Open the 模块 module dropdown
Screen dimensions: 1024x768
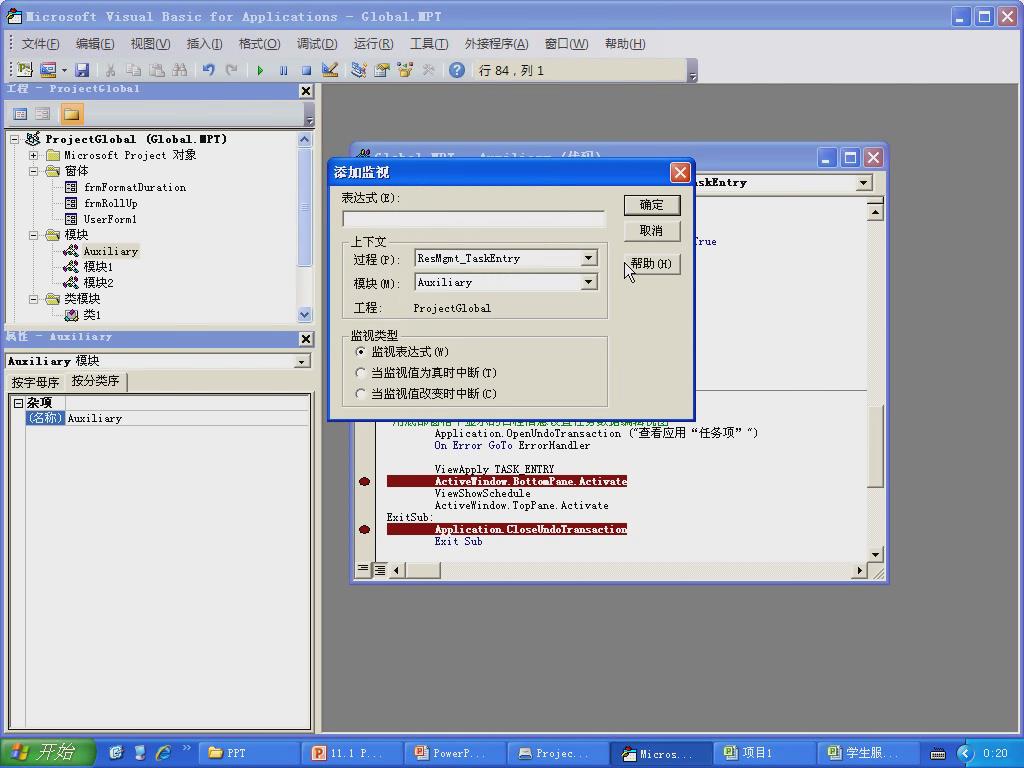(x=588, y=282)
